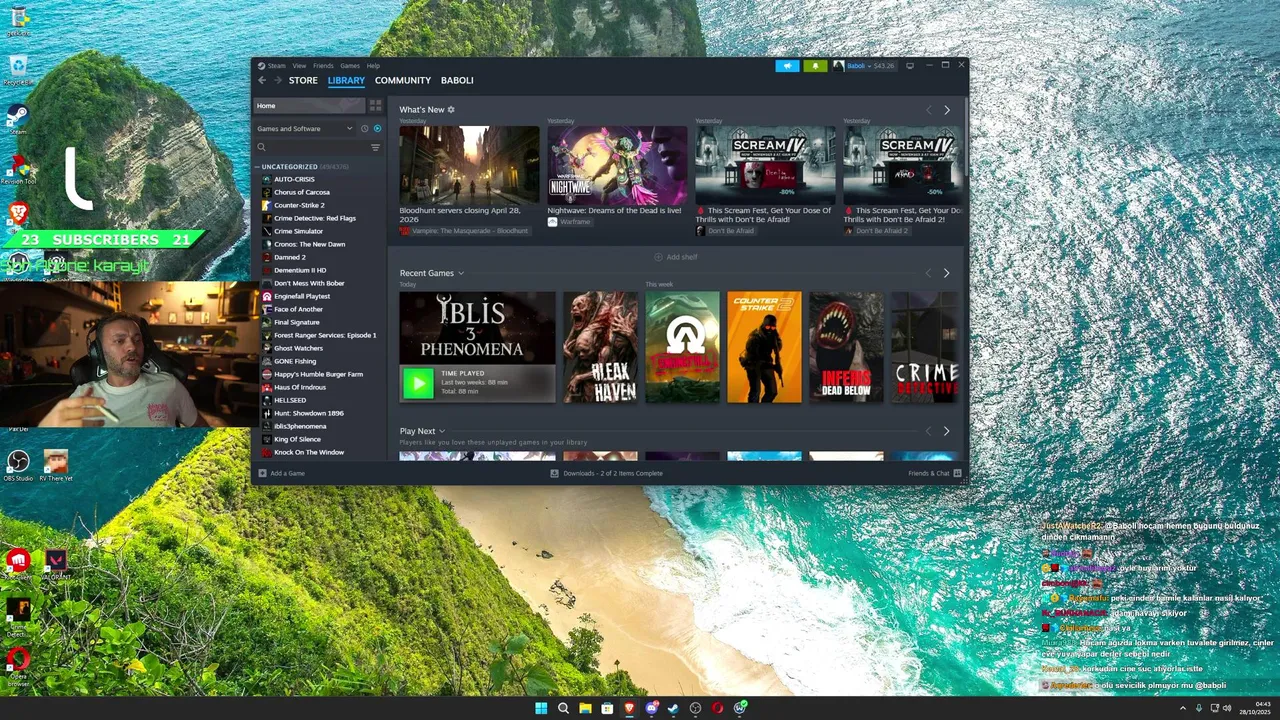Open the OBS Studio desktop shortcut
The image size is (1280, 720).
(18, 465)
